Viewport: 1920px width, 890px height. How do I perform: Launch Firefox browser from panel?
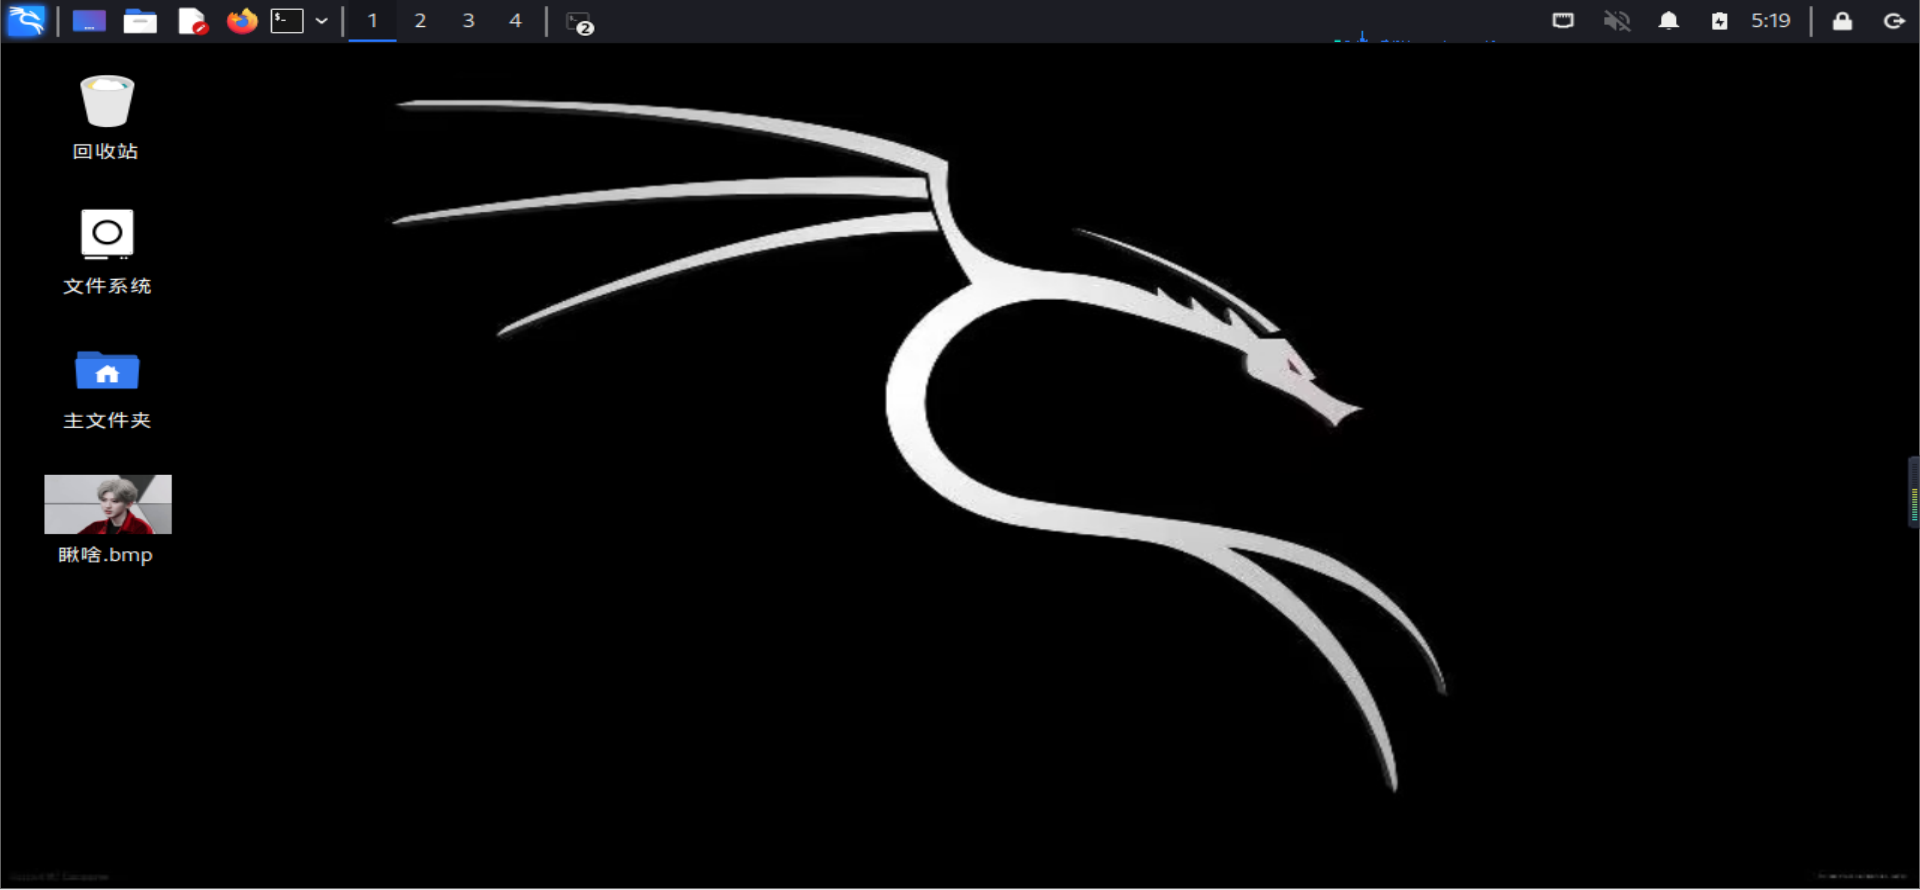(241, 21)
